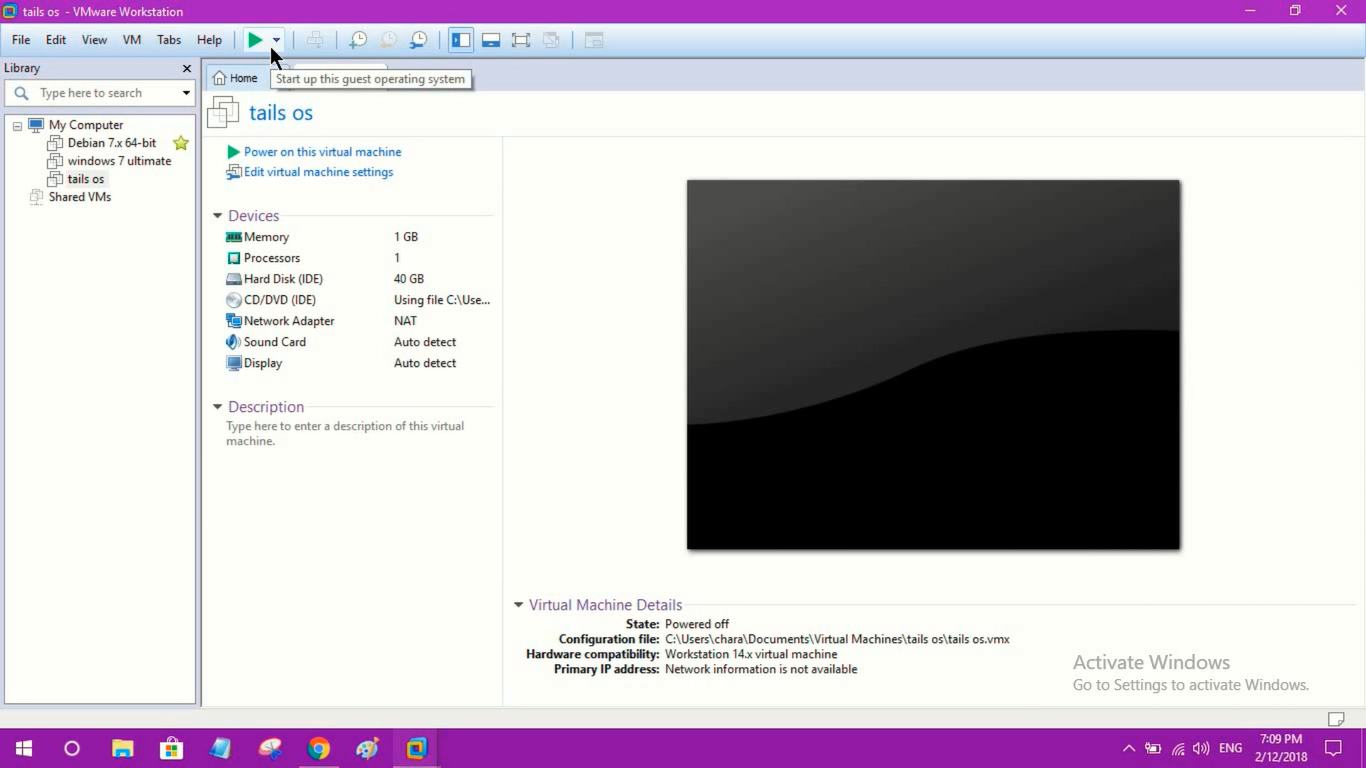The width and height of the screenshot is (1366, 768).
Task: Toggle the Library panel visibility
Action: click(461, 39)
